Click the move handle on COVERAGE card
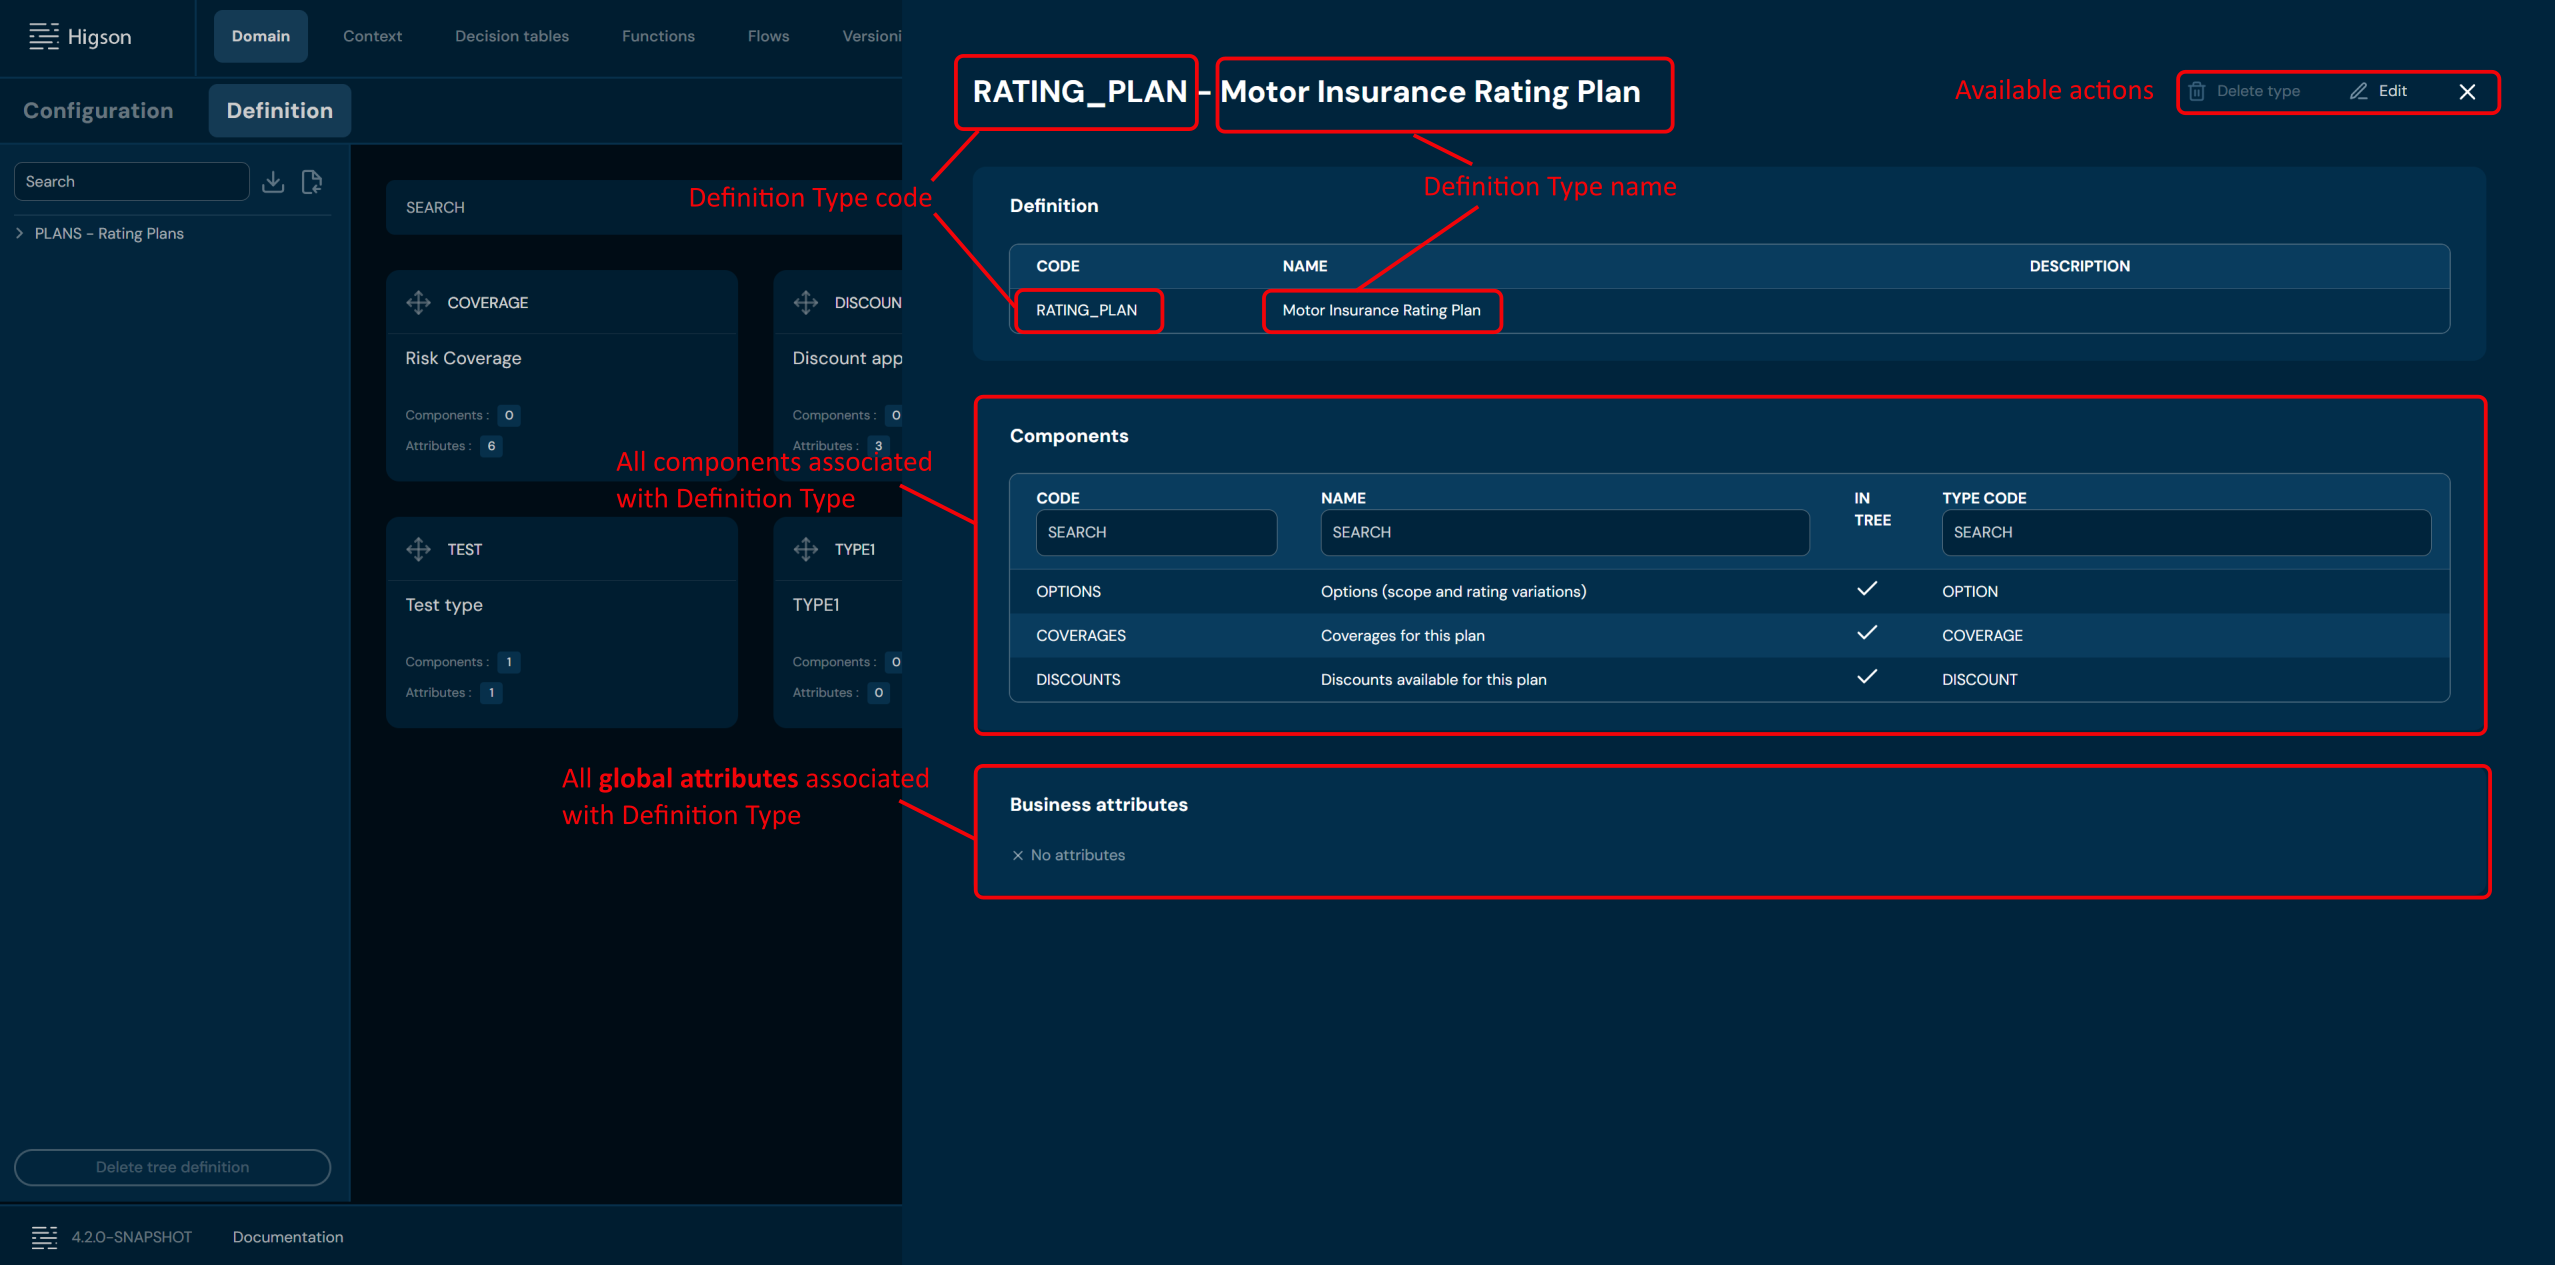Image resolution: width=2555 pixels, height=1265 pixels. tap(419, 302)
